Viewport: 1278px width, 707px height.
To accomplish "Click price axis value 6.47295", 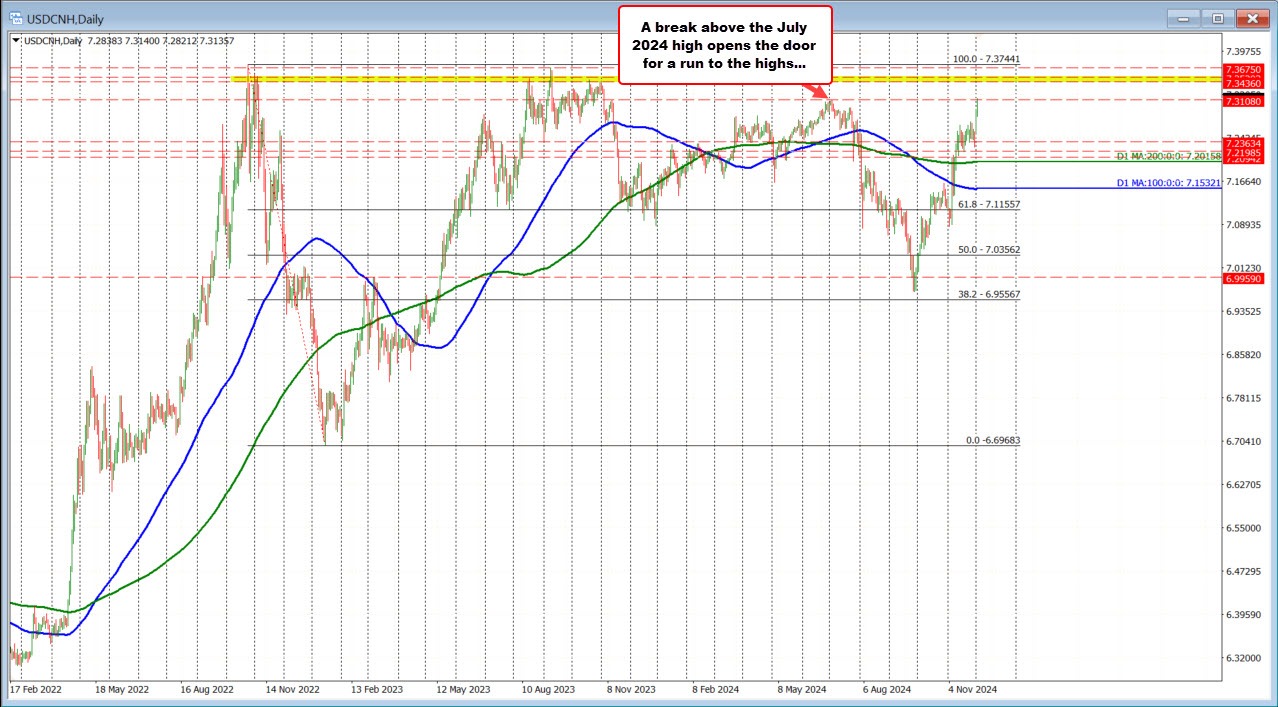I will click(1244, 571).
